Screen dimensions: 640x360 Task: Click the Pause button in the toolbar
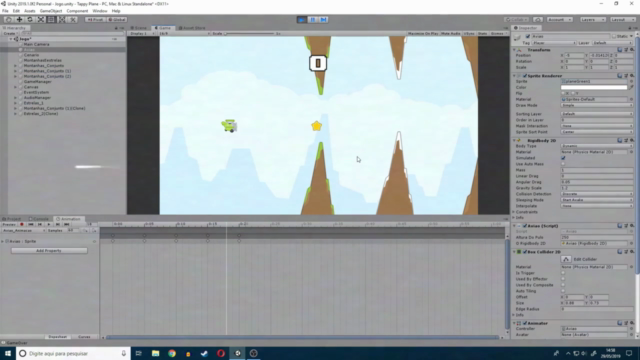313,20
